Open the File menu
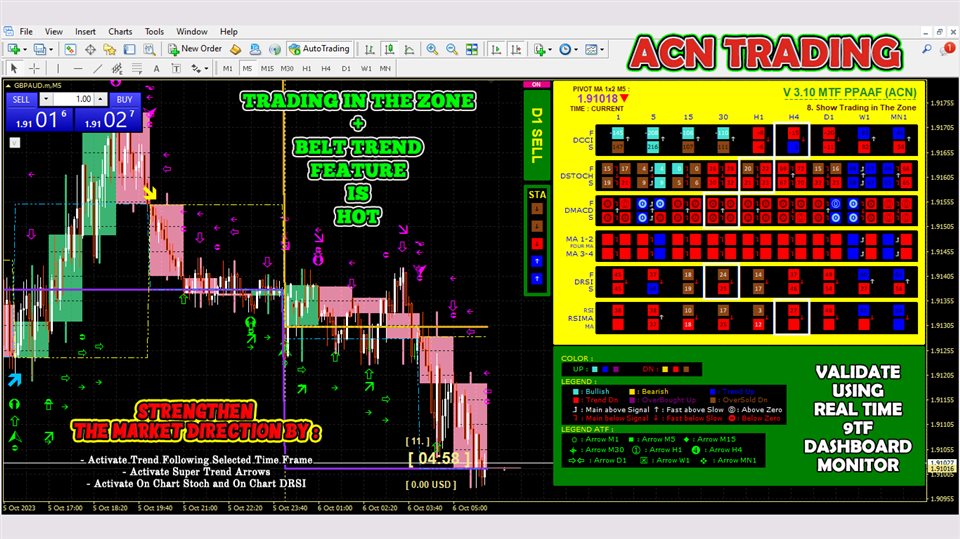 pyautogui.click(x=26, y=31)
